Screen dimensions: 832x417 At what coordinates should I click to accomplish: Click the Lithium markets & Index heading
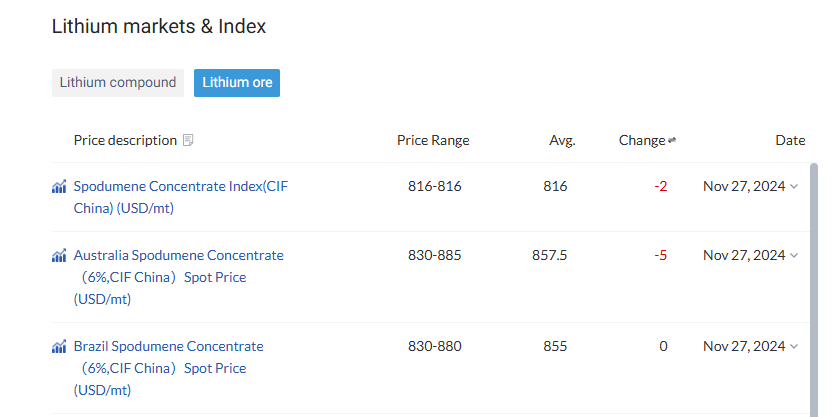tap(159, 27)
